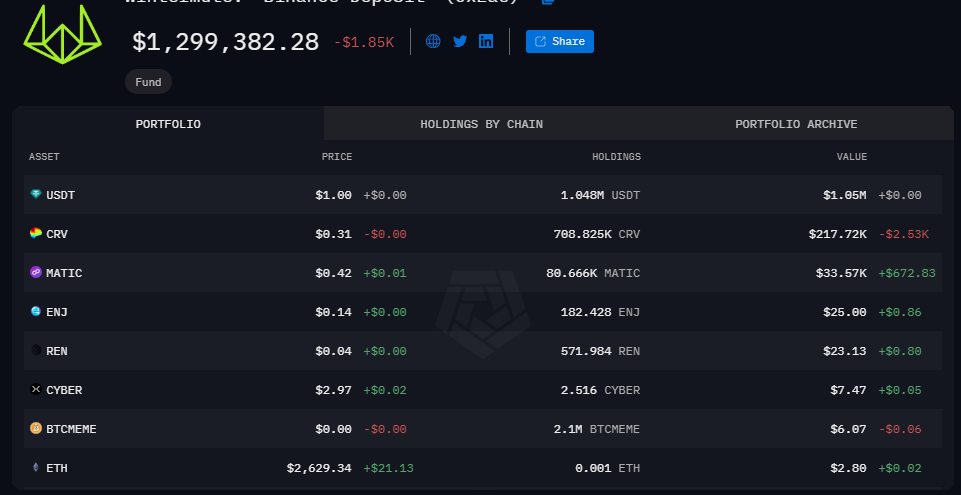The height and width of the screenshot is (495, 961).
Task: Click the Share button
Action: pyautogui.click(x=560, y=41)
